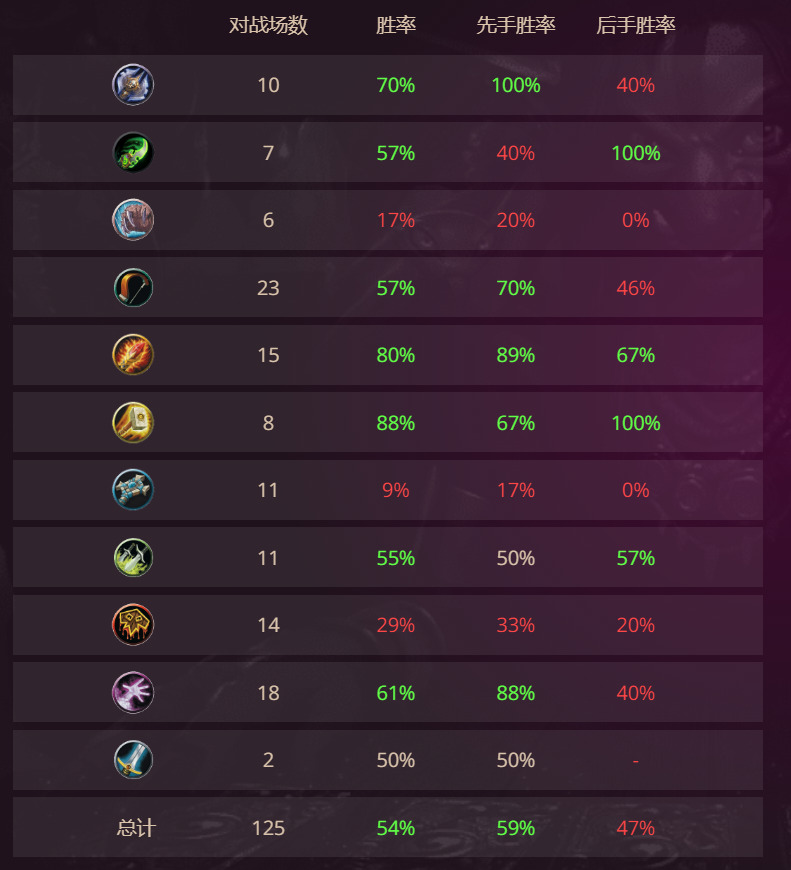Pick the Rogue daggers icon
Screen dimensions: 791x870
click(x=133, y=558)
